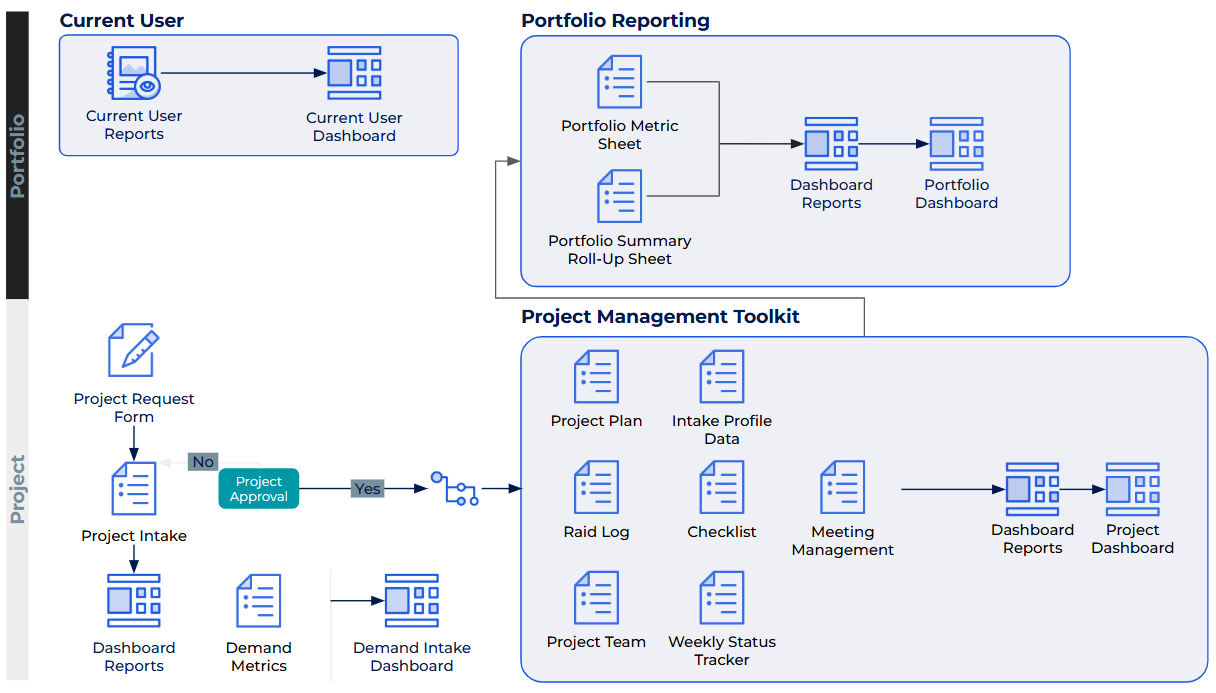The image size is (1216, 693).
Task: Open the Portfolio Dashboard icon
Action: [x=956, y=142]
